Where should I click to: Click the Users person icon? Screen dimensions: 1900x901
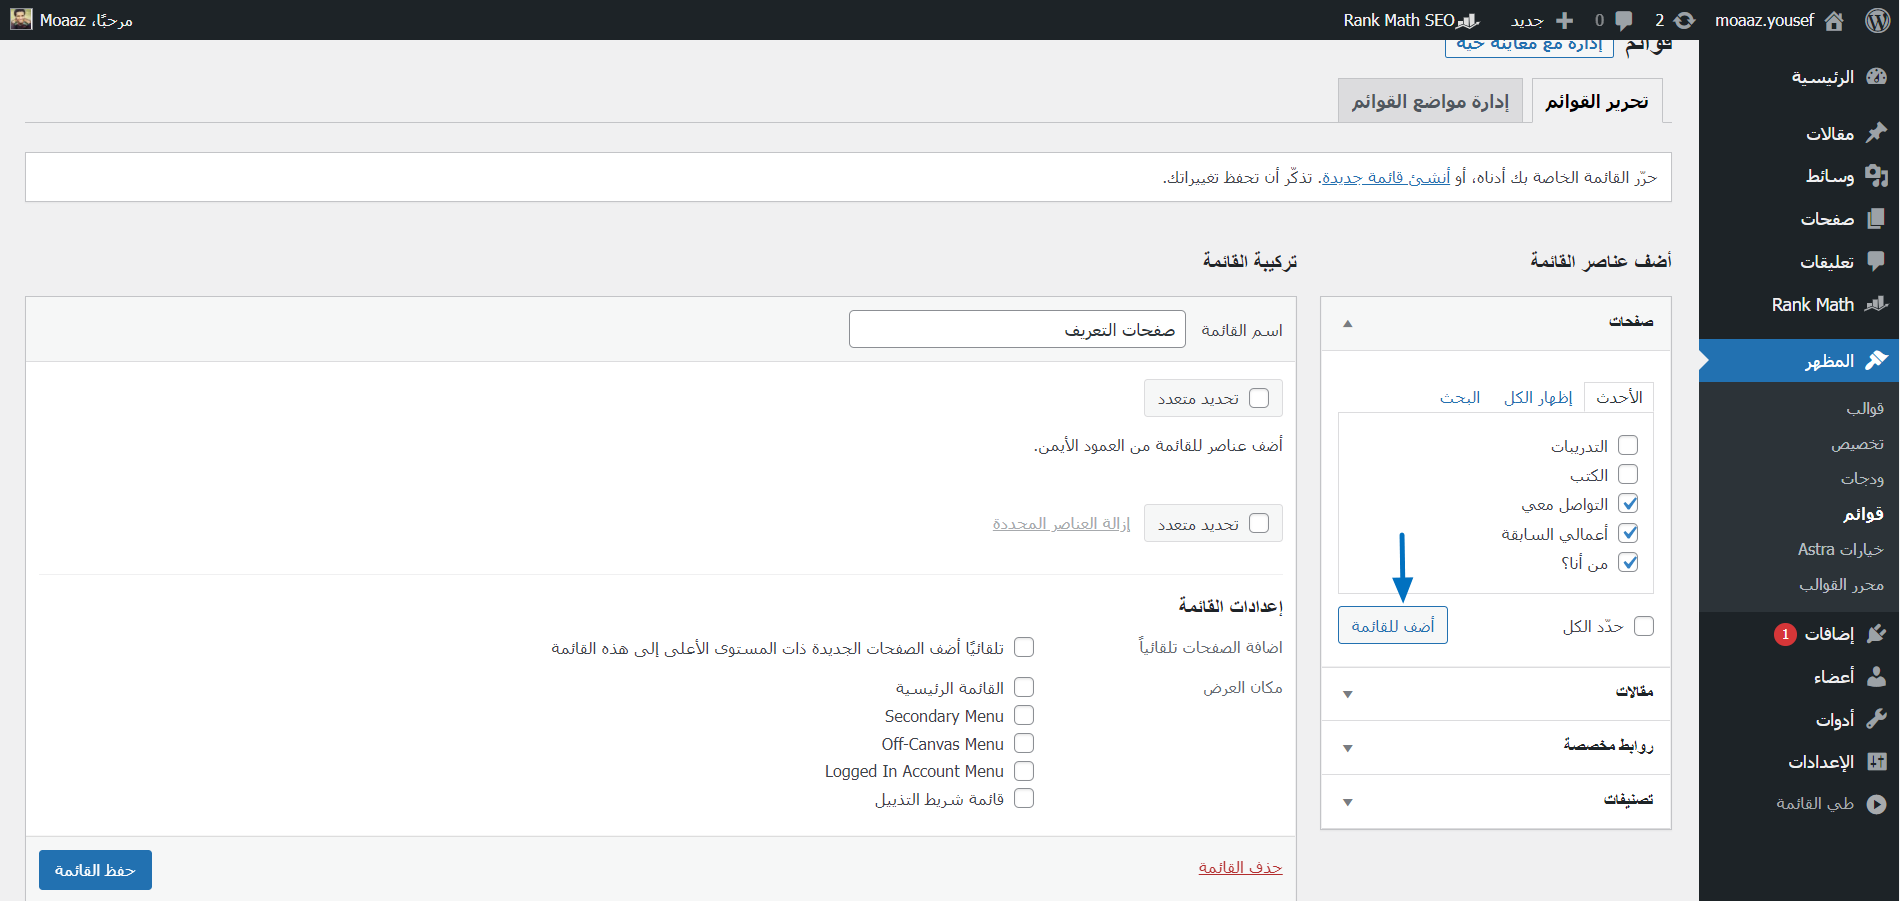(1877, 676)
